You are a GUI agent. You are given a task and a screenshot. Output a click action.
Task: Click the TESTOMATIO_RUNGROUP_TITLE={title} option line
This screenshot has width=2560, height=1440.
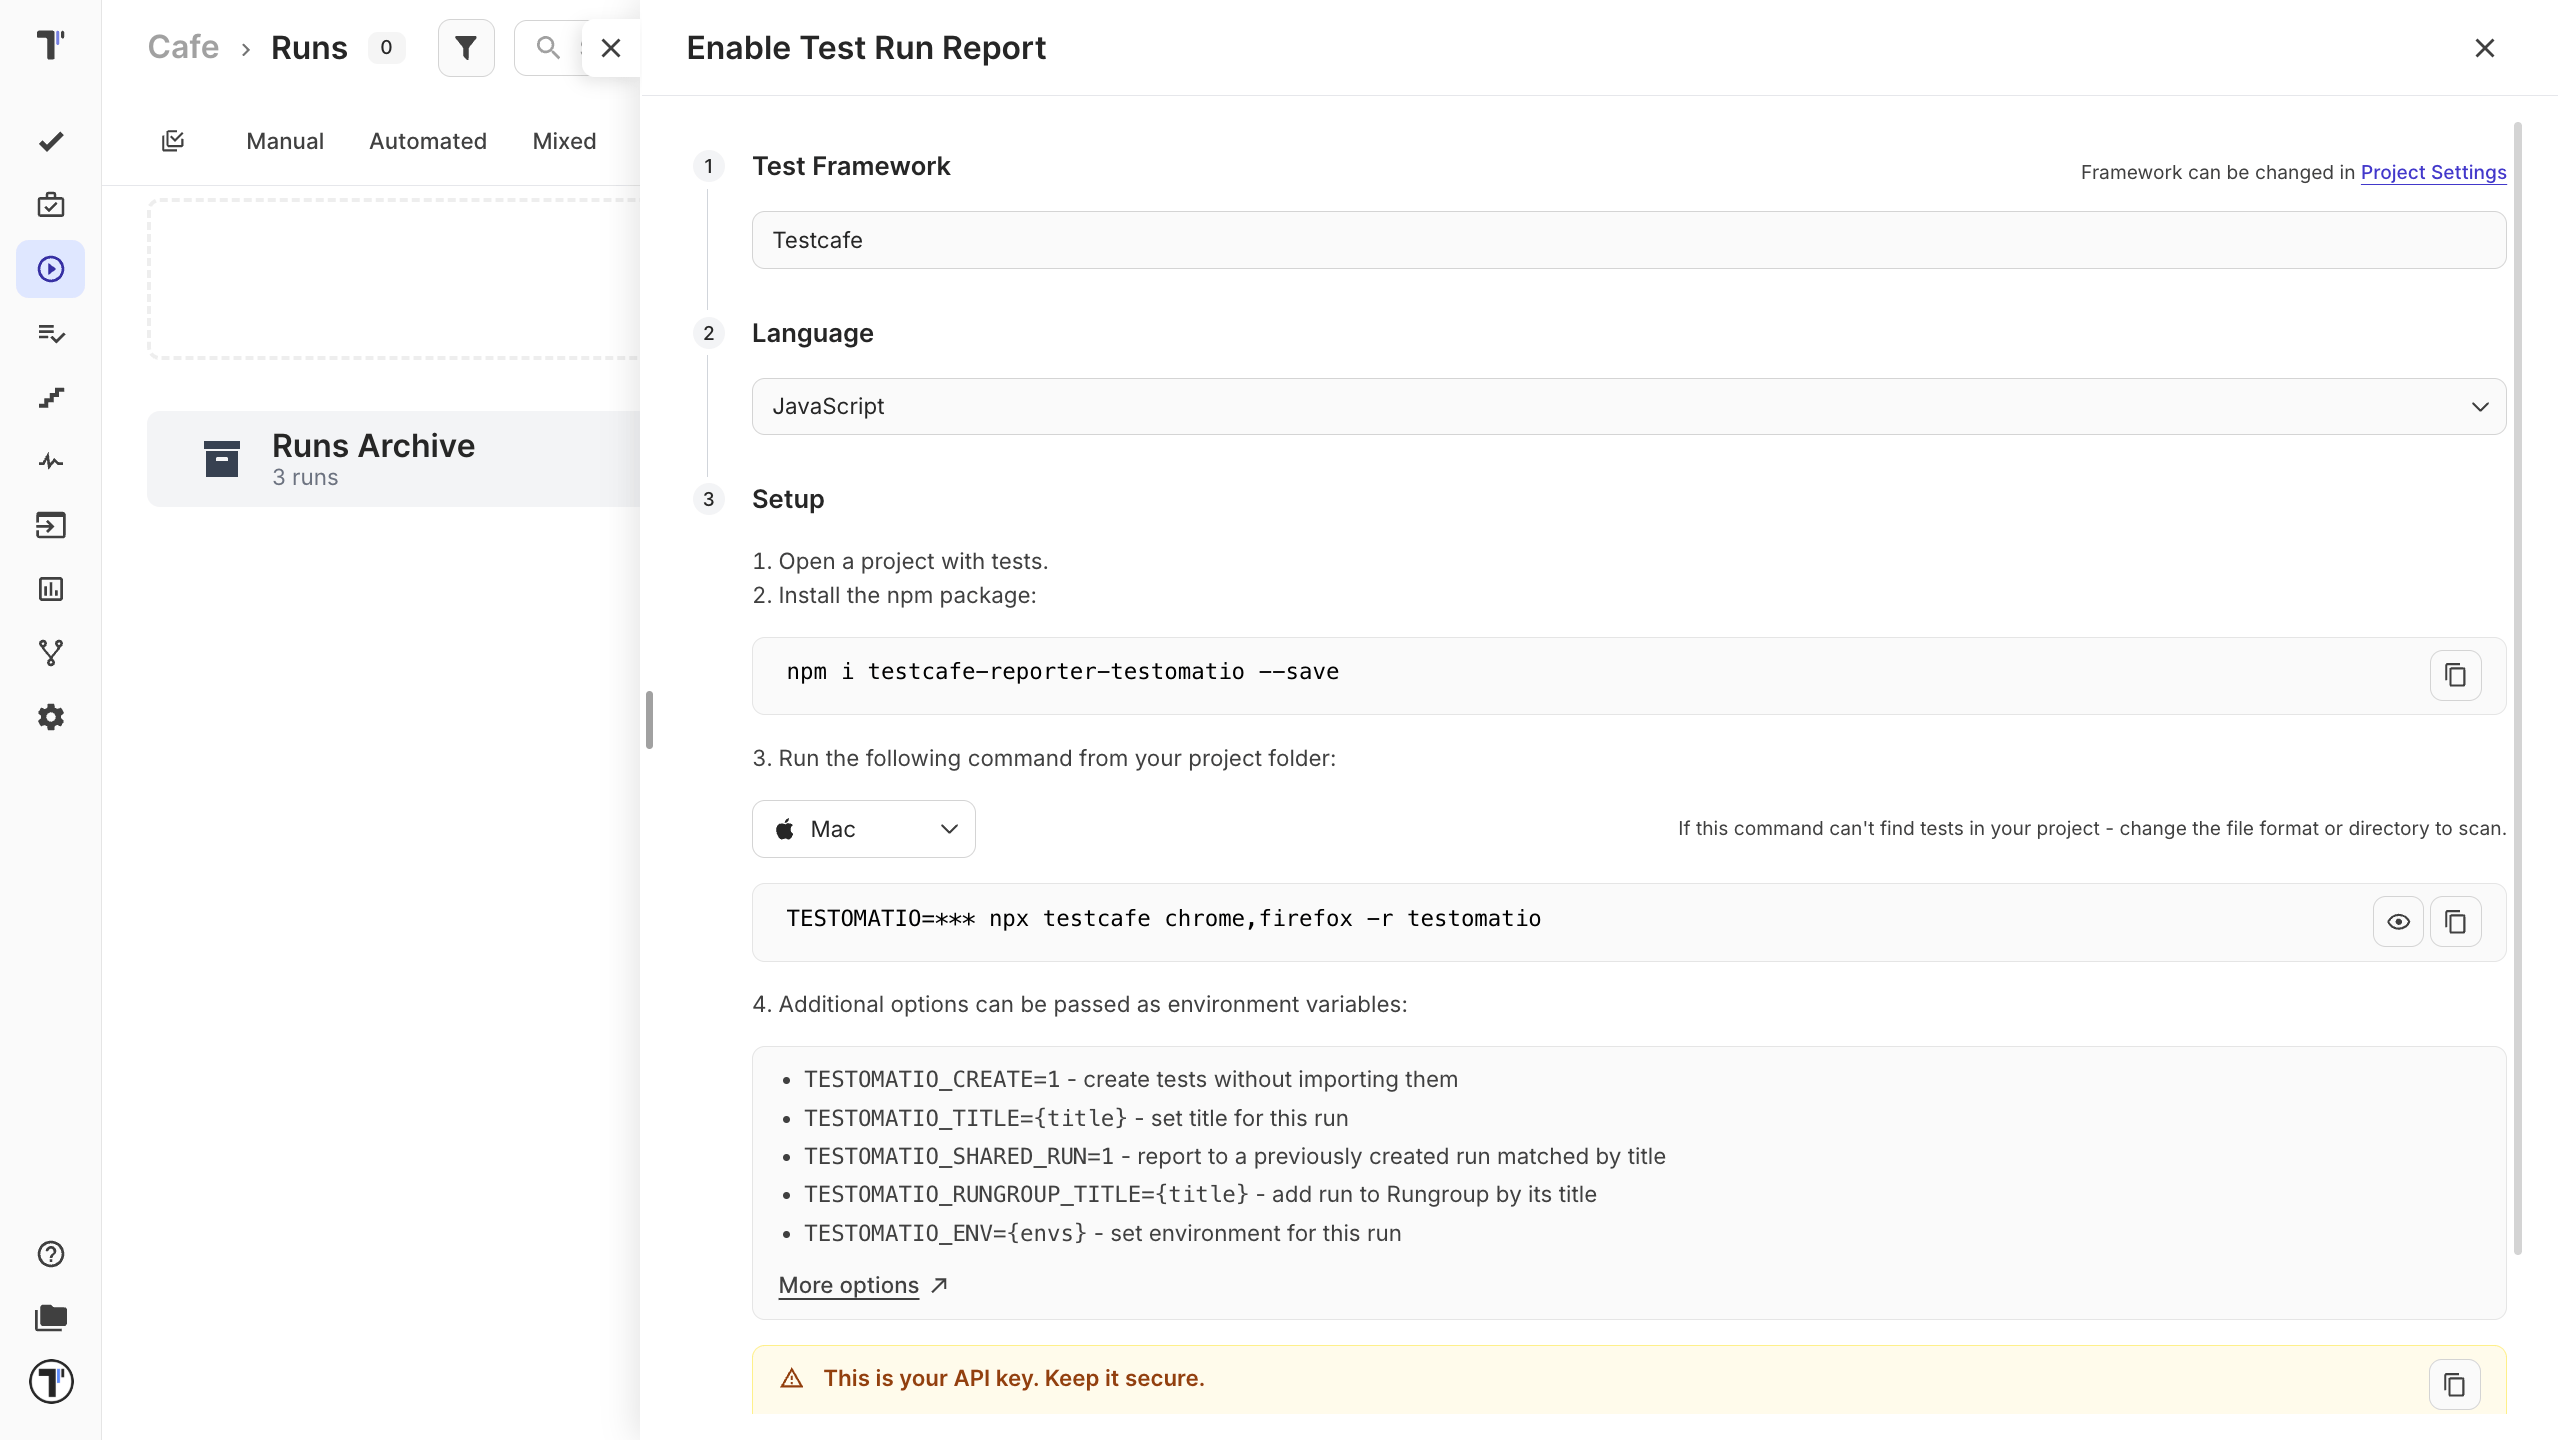click(1200, 1194)
